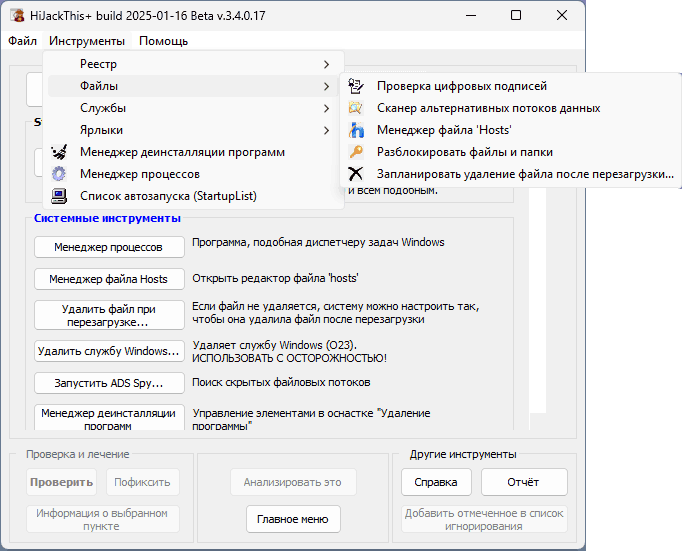The height and width of the screenshot is (551, 682).
Task: Select Запланировать удаление файла после перезагрузки
Action: (x=511, y=174)
